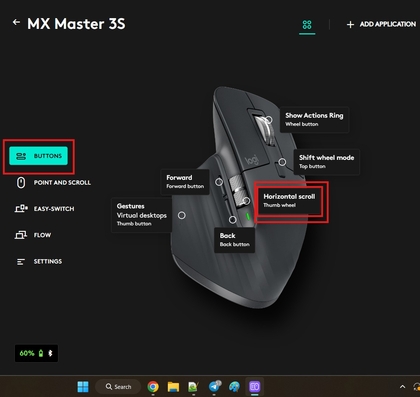Image resolution: width=420 pixels, height=397 pixels.
Task: Go back using the arrow beside MX Master 3S
Action: click(16, 22)
